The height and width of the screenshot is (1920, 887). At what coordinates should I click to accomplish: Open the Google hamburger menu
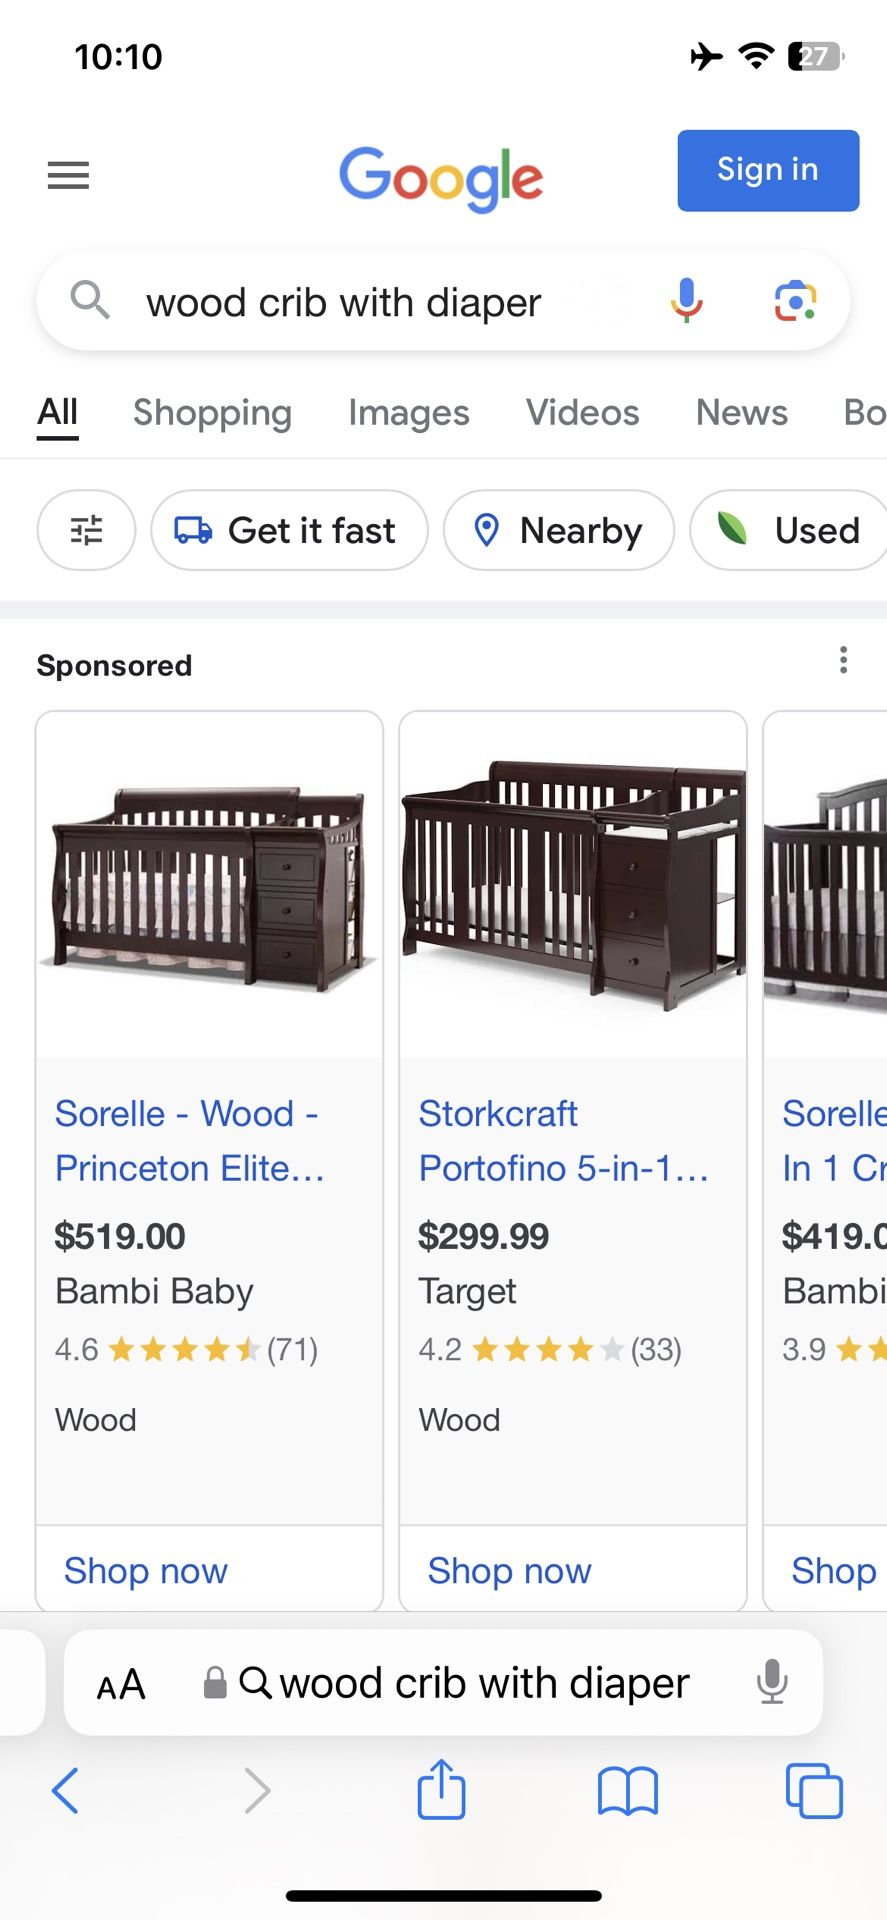pyautogui.click(x=68, y=176)
